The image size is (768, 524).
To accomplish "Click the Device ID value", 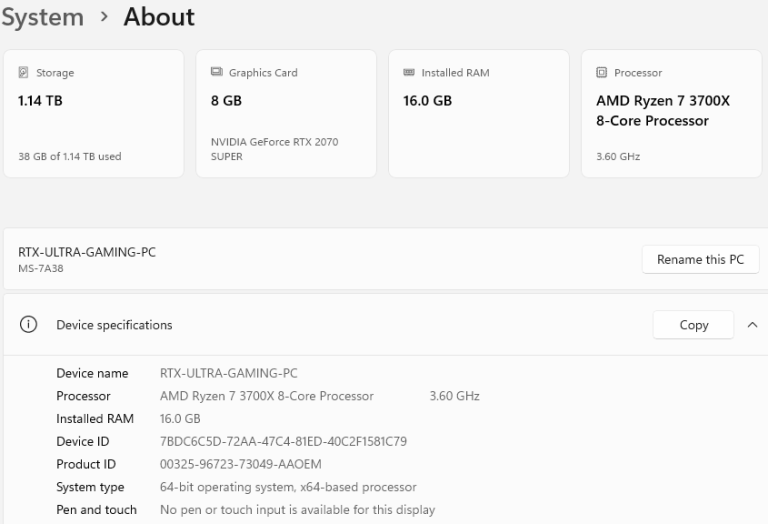I will (x=283, y=441).
